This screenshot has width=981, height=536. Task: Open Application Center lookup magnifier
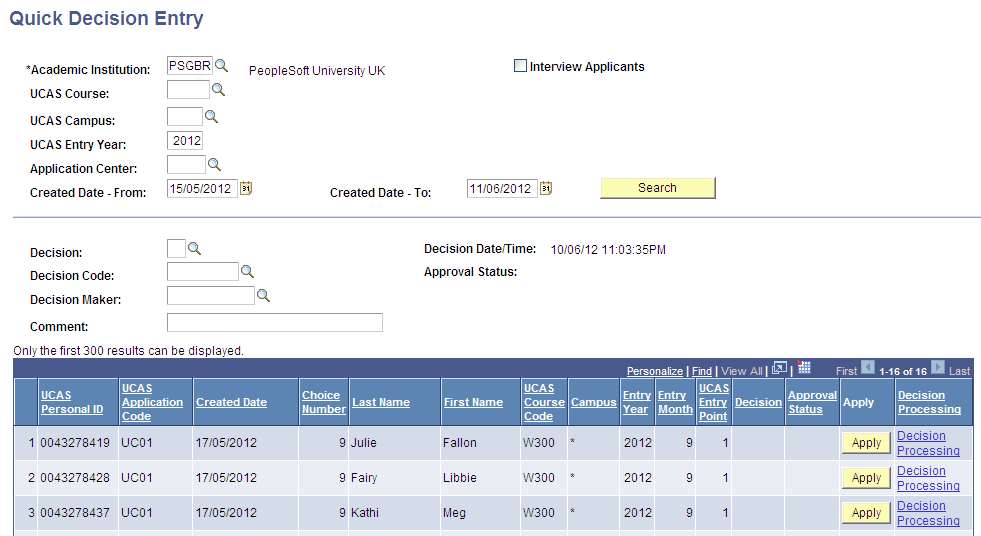(215, 164)
